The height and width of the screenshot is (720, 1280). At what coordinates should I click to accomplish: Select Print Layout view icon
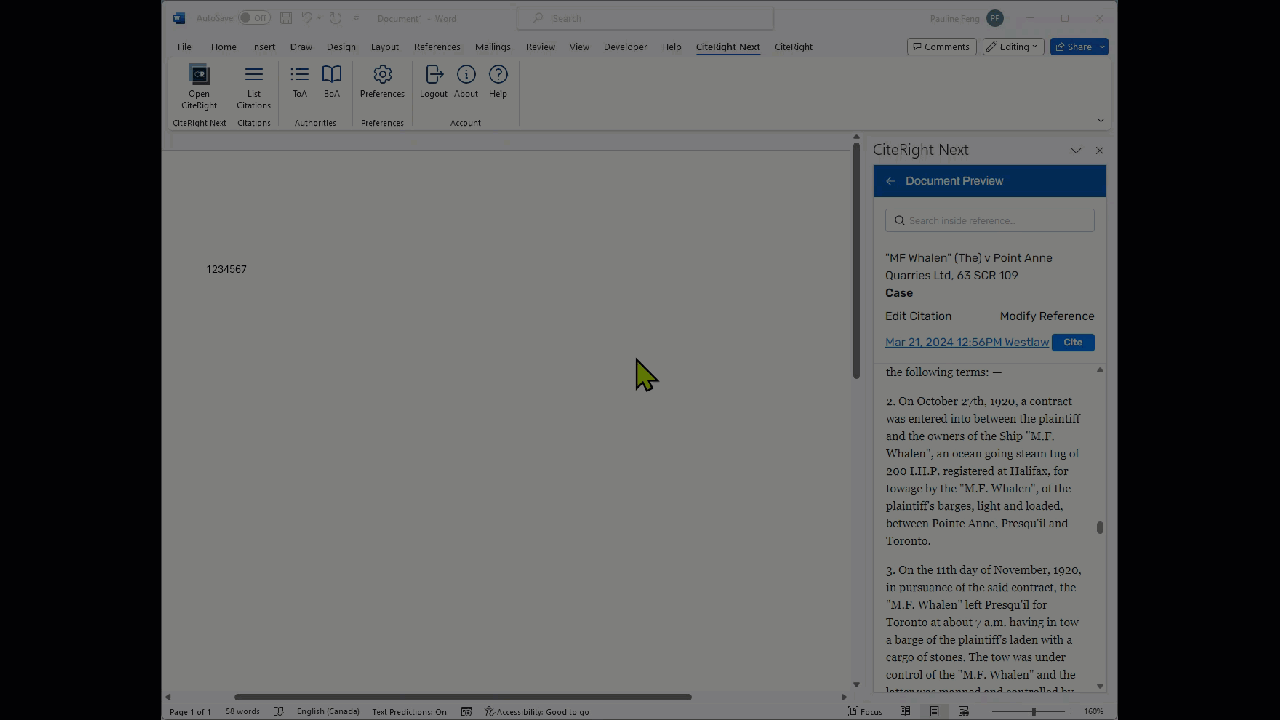934,711
